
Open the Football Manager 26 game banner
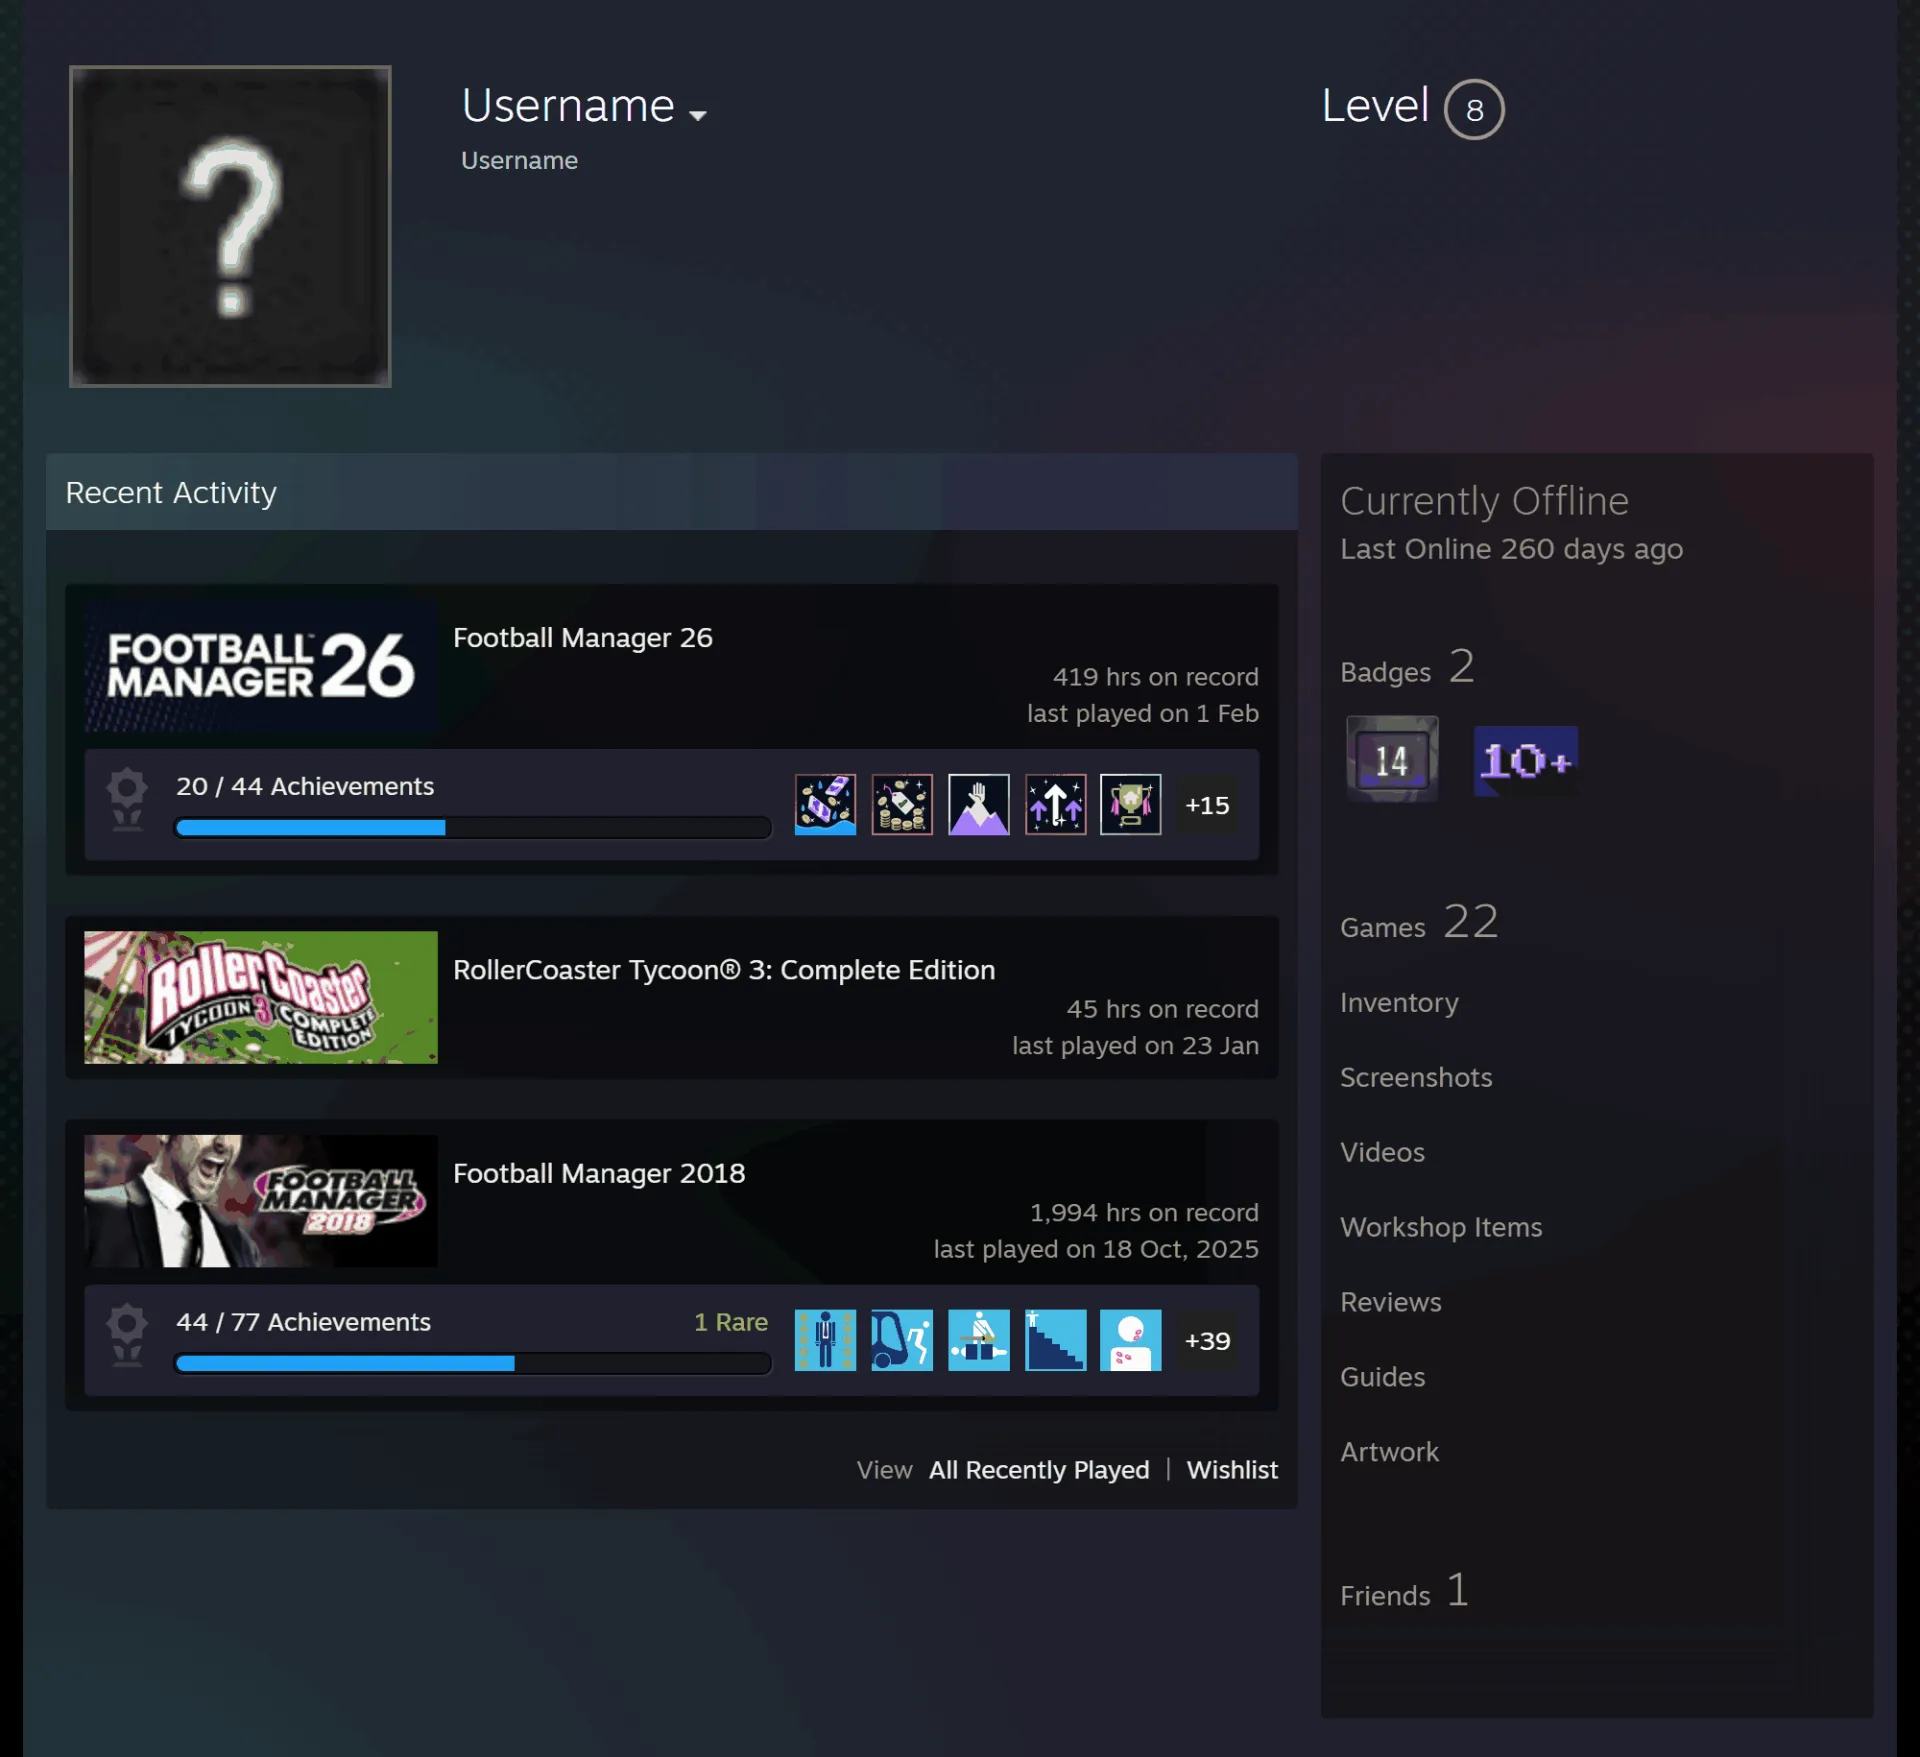(x=261, y=665)
